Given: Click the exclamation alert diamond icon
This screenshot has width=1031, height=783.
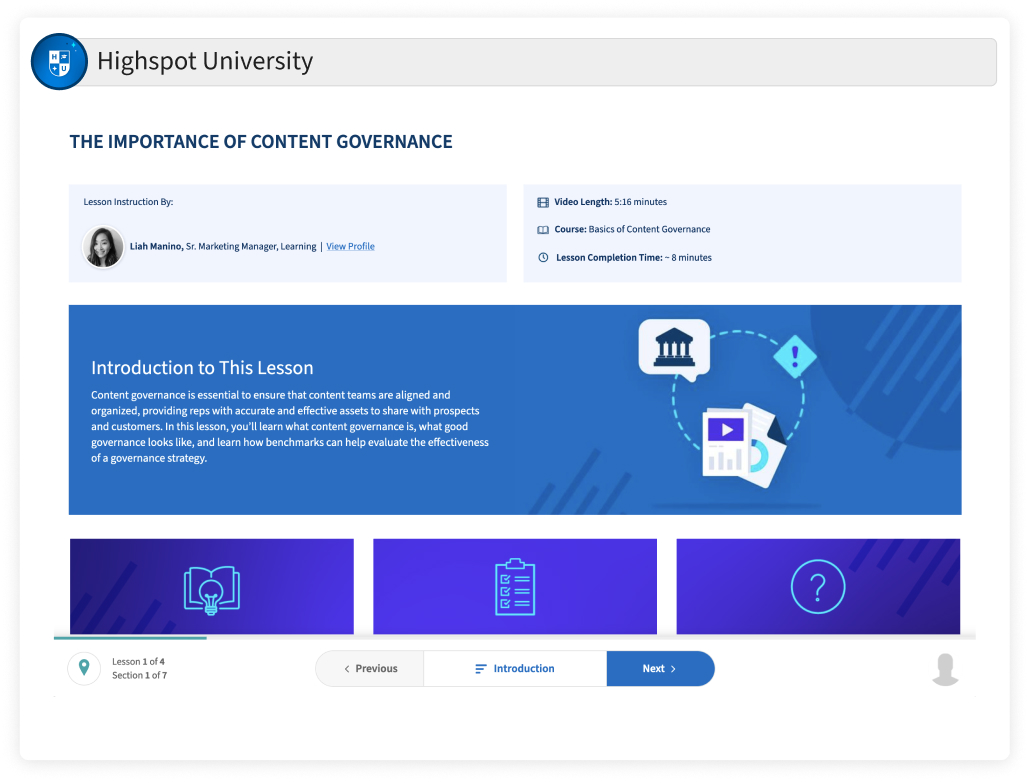Looking at the screenshot, I should point(795,355).
